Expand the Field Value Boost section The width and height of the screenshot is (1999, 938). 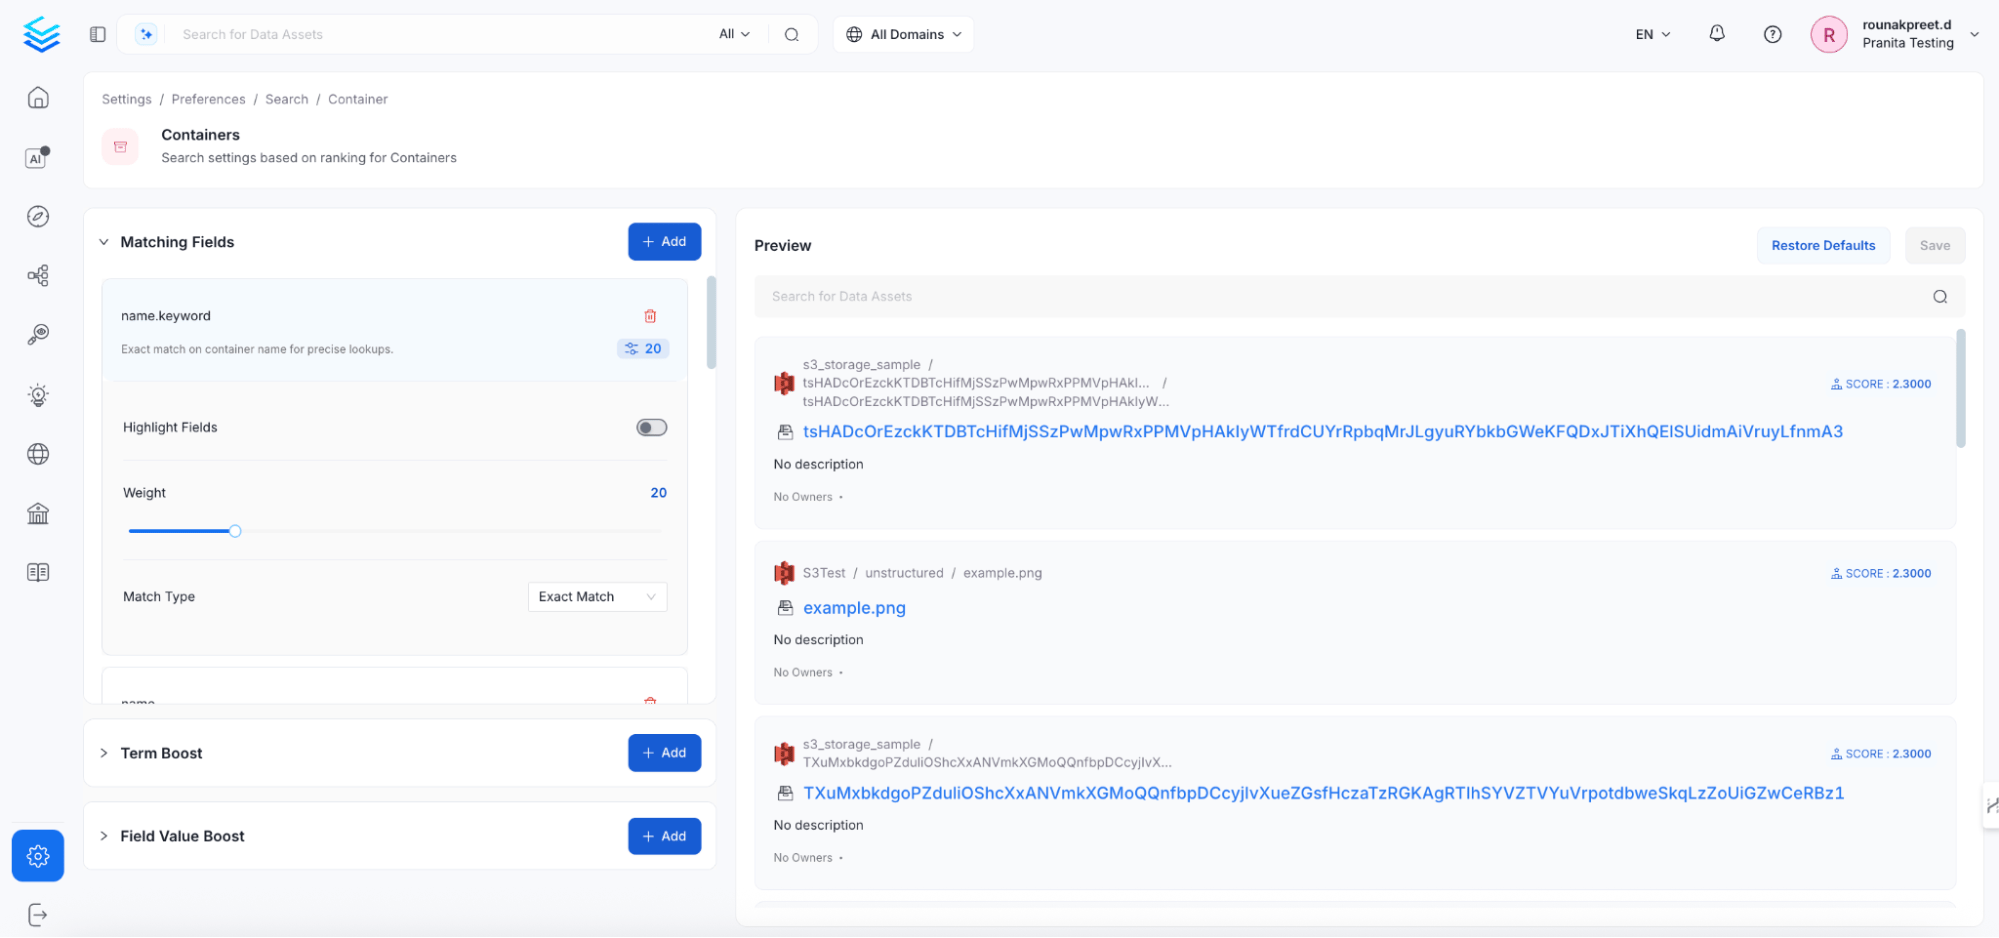click(x=104, y=836)
